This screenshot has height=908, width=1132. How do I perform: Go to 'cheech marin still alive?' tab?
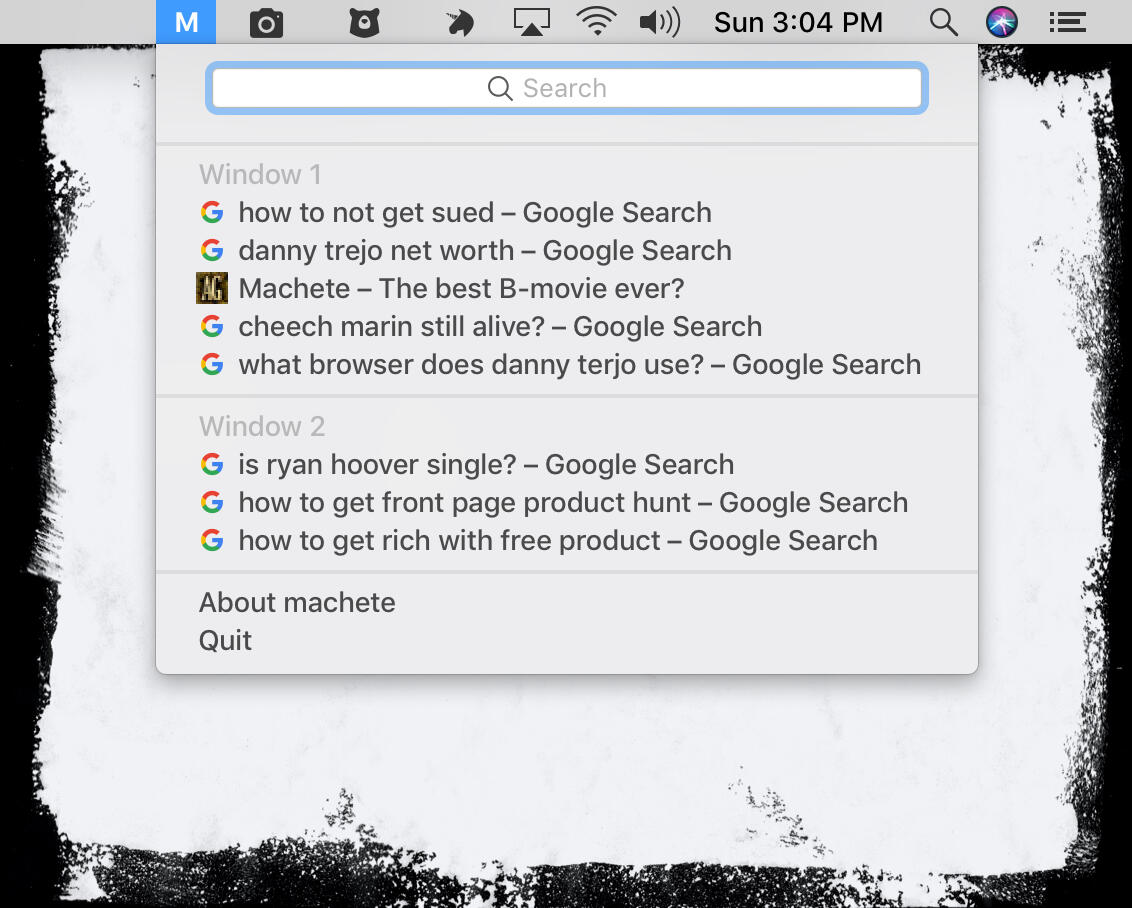click(500, 327)
